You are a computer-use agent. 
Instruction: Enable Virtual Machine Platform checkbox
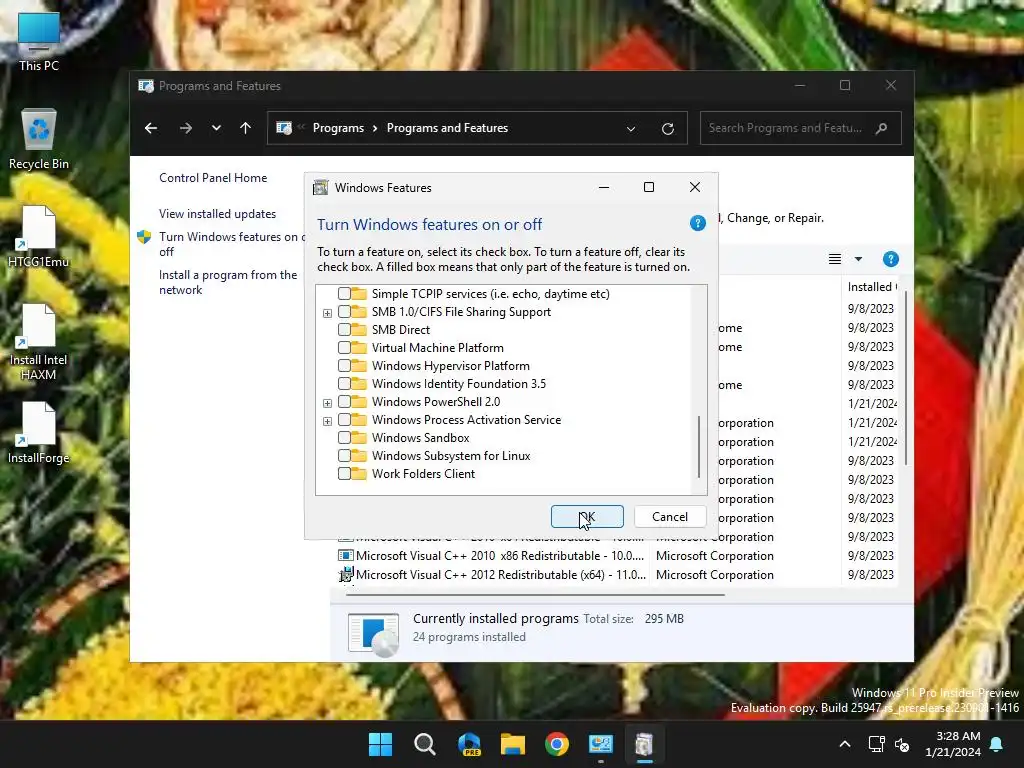click(344, 347)
